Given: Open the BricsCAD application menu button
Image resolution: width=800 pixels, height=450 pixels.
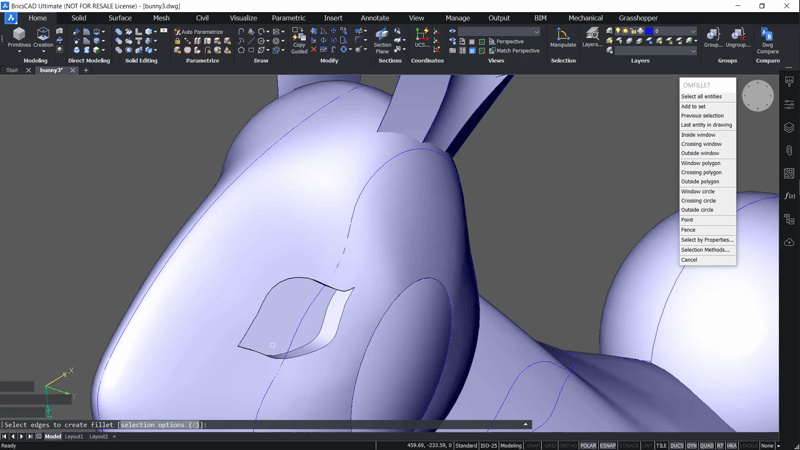Looking at the screenshot, I should click(x=11, y=18).
